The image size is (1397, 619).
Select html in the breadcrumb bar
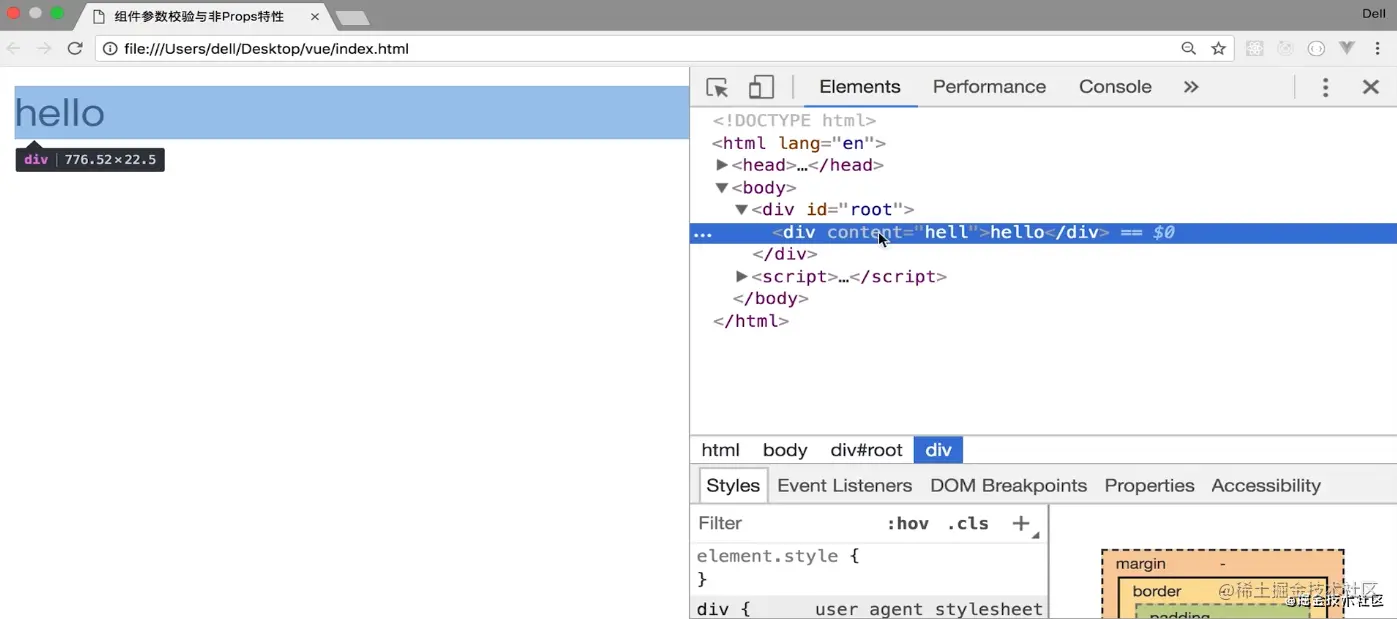point(720,450)
